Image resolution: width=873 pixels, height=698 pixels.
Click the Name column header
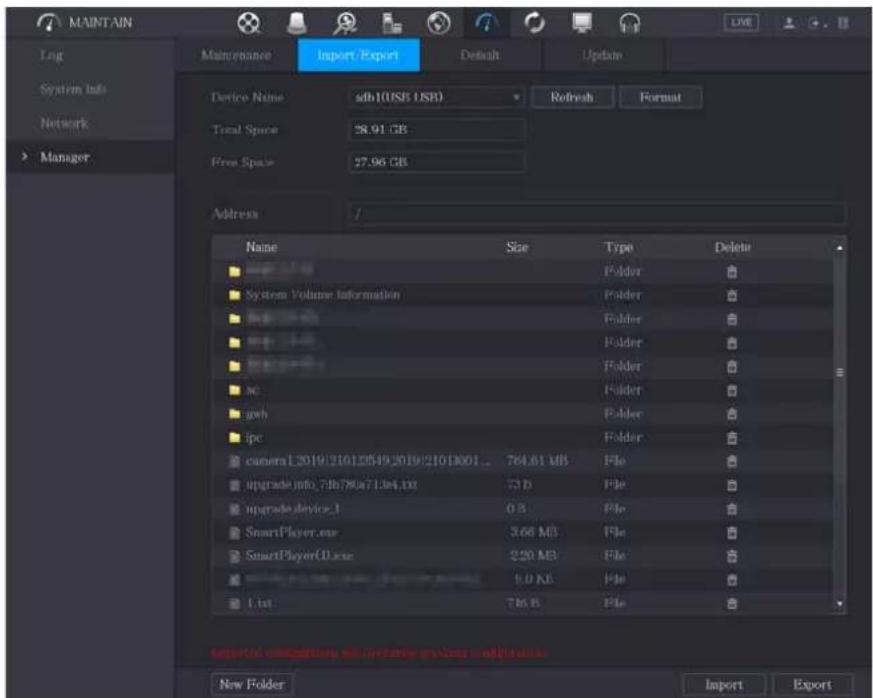262,247
